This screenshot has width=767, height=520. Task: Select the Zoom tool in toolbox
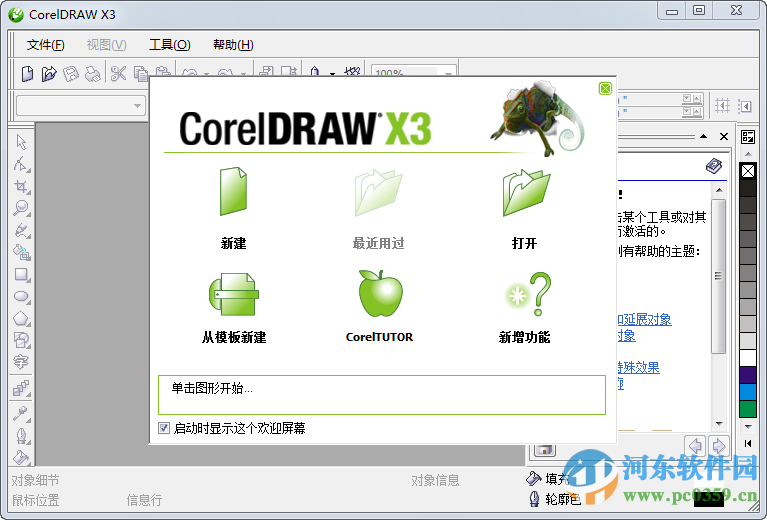tap(21, 208)
